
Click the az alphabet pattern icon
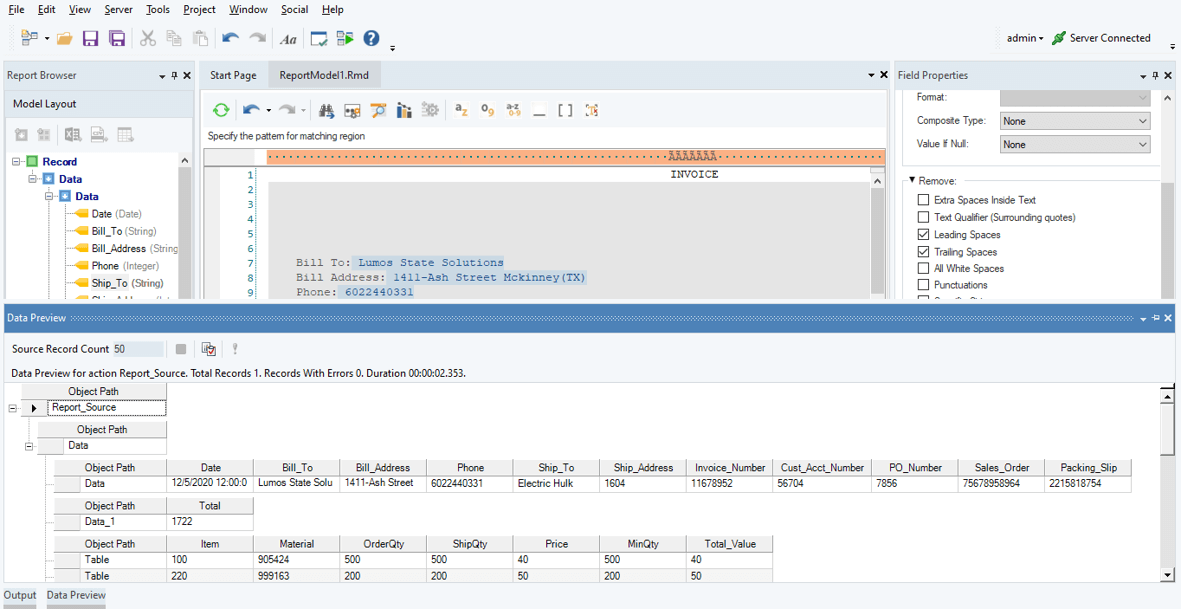point(461,110)
